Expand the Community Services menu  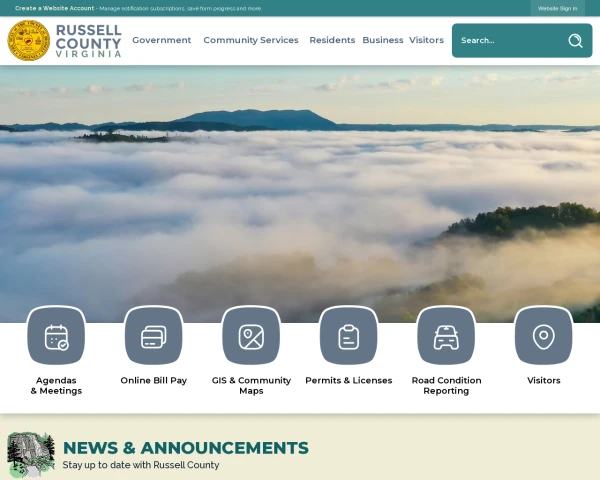[250, 40]
